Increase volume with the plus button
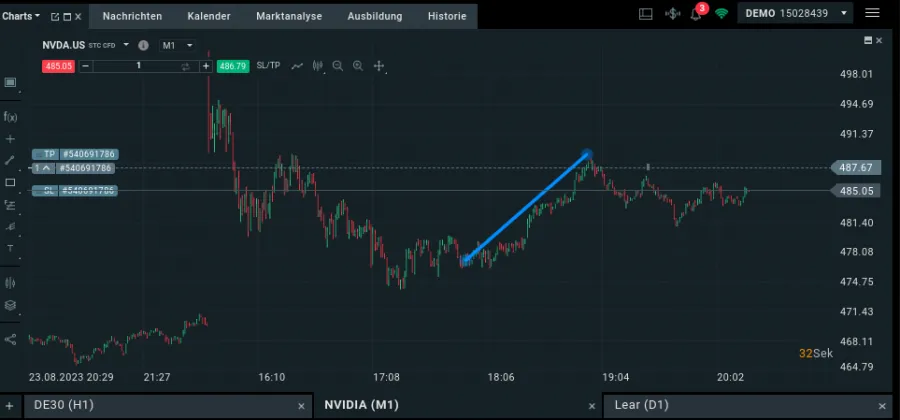900x420 pixels. [205, 66]
